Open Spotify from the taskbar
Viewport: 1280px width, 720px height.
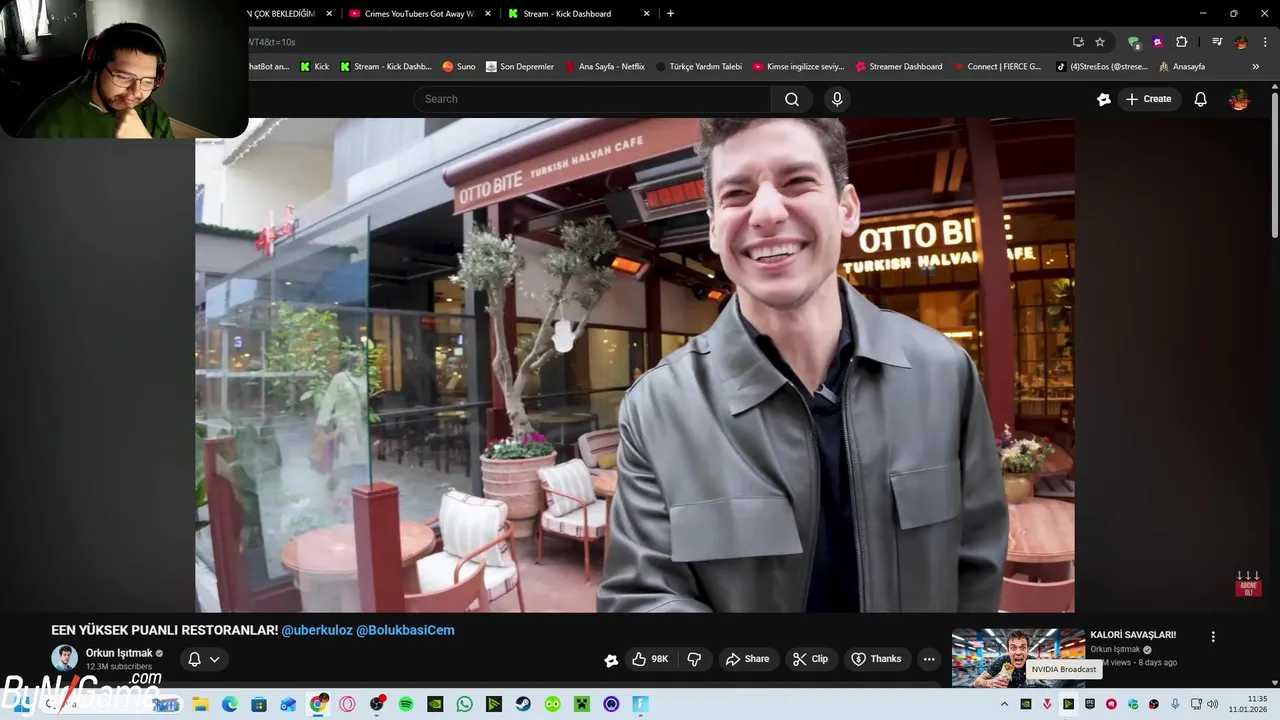point(406,704)
